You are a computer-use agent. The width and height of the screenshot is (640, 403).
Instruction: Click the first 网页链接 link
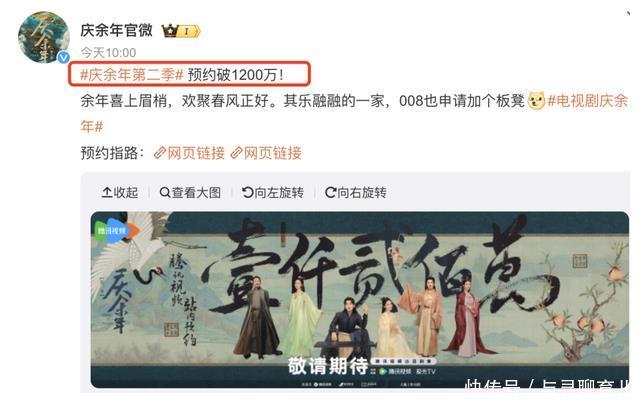pos(196,153)
